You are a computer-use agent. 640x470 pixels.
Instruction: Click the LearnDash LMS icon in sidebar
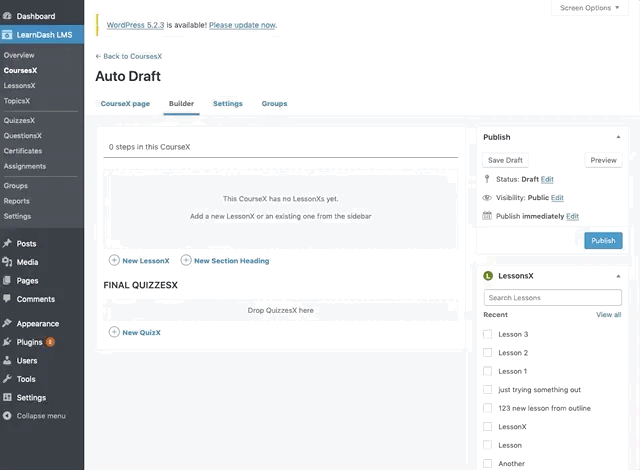click(x=7, y=35)
